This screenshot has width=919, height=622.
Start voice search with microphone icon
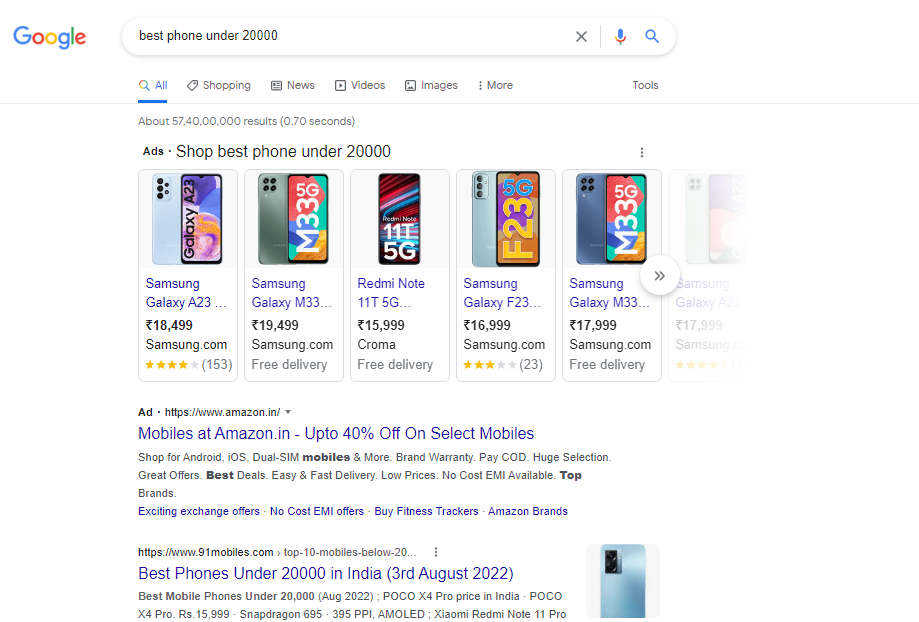[620, 36]
